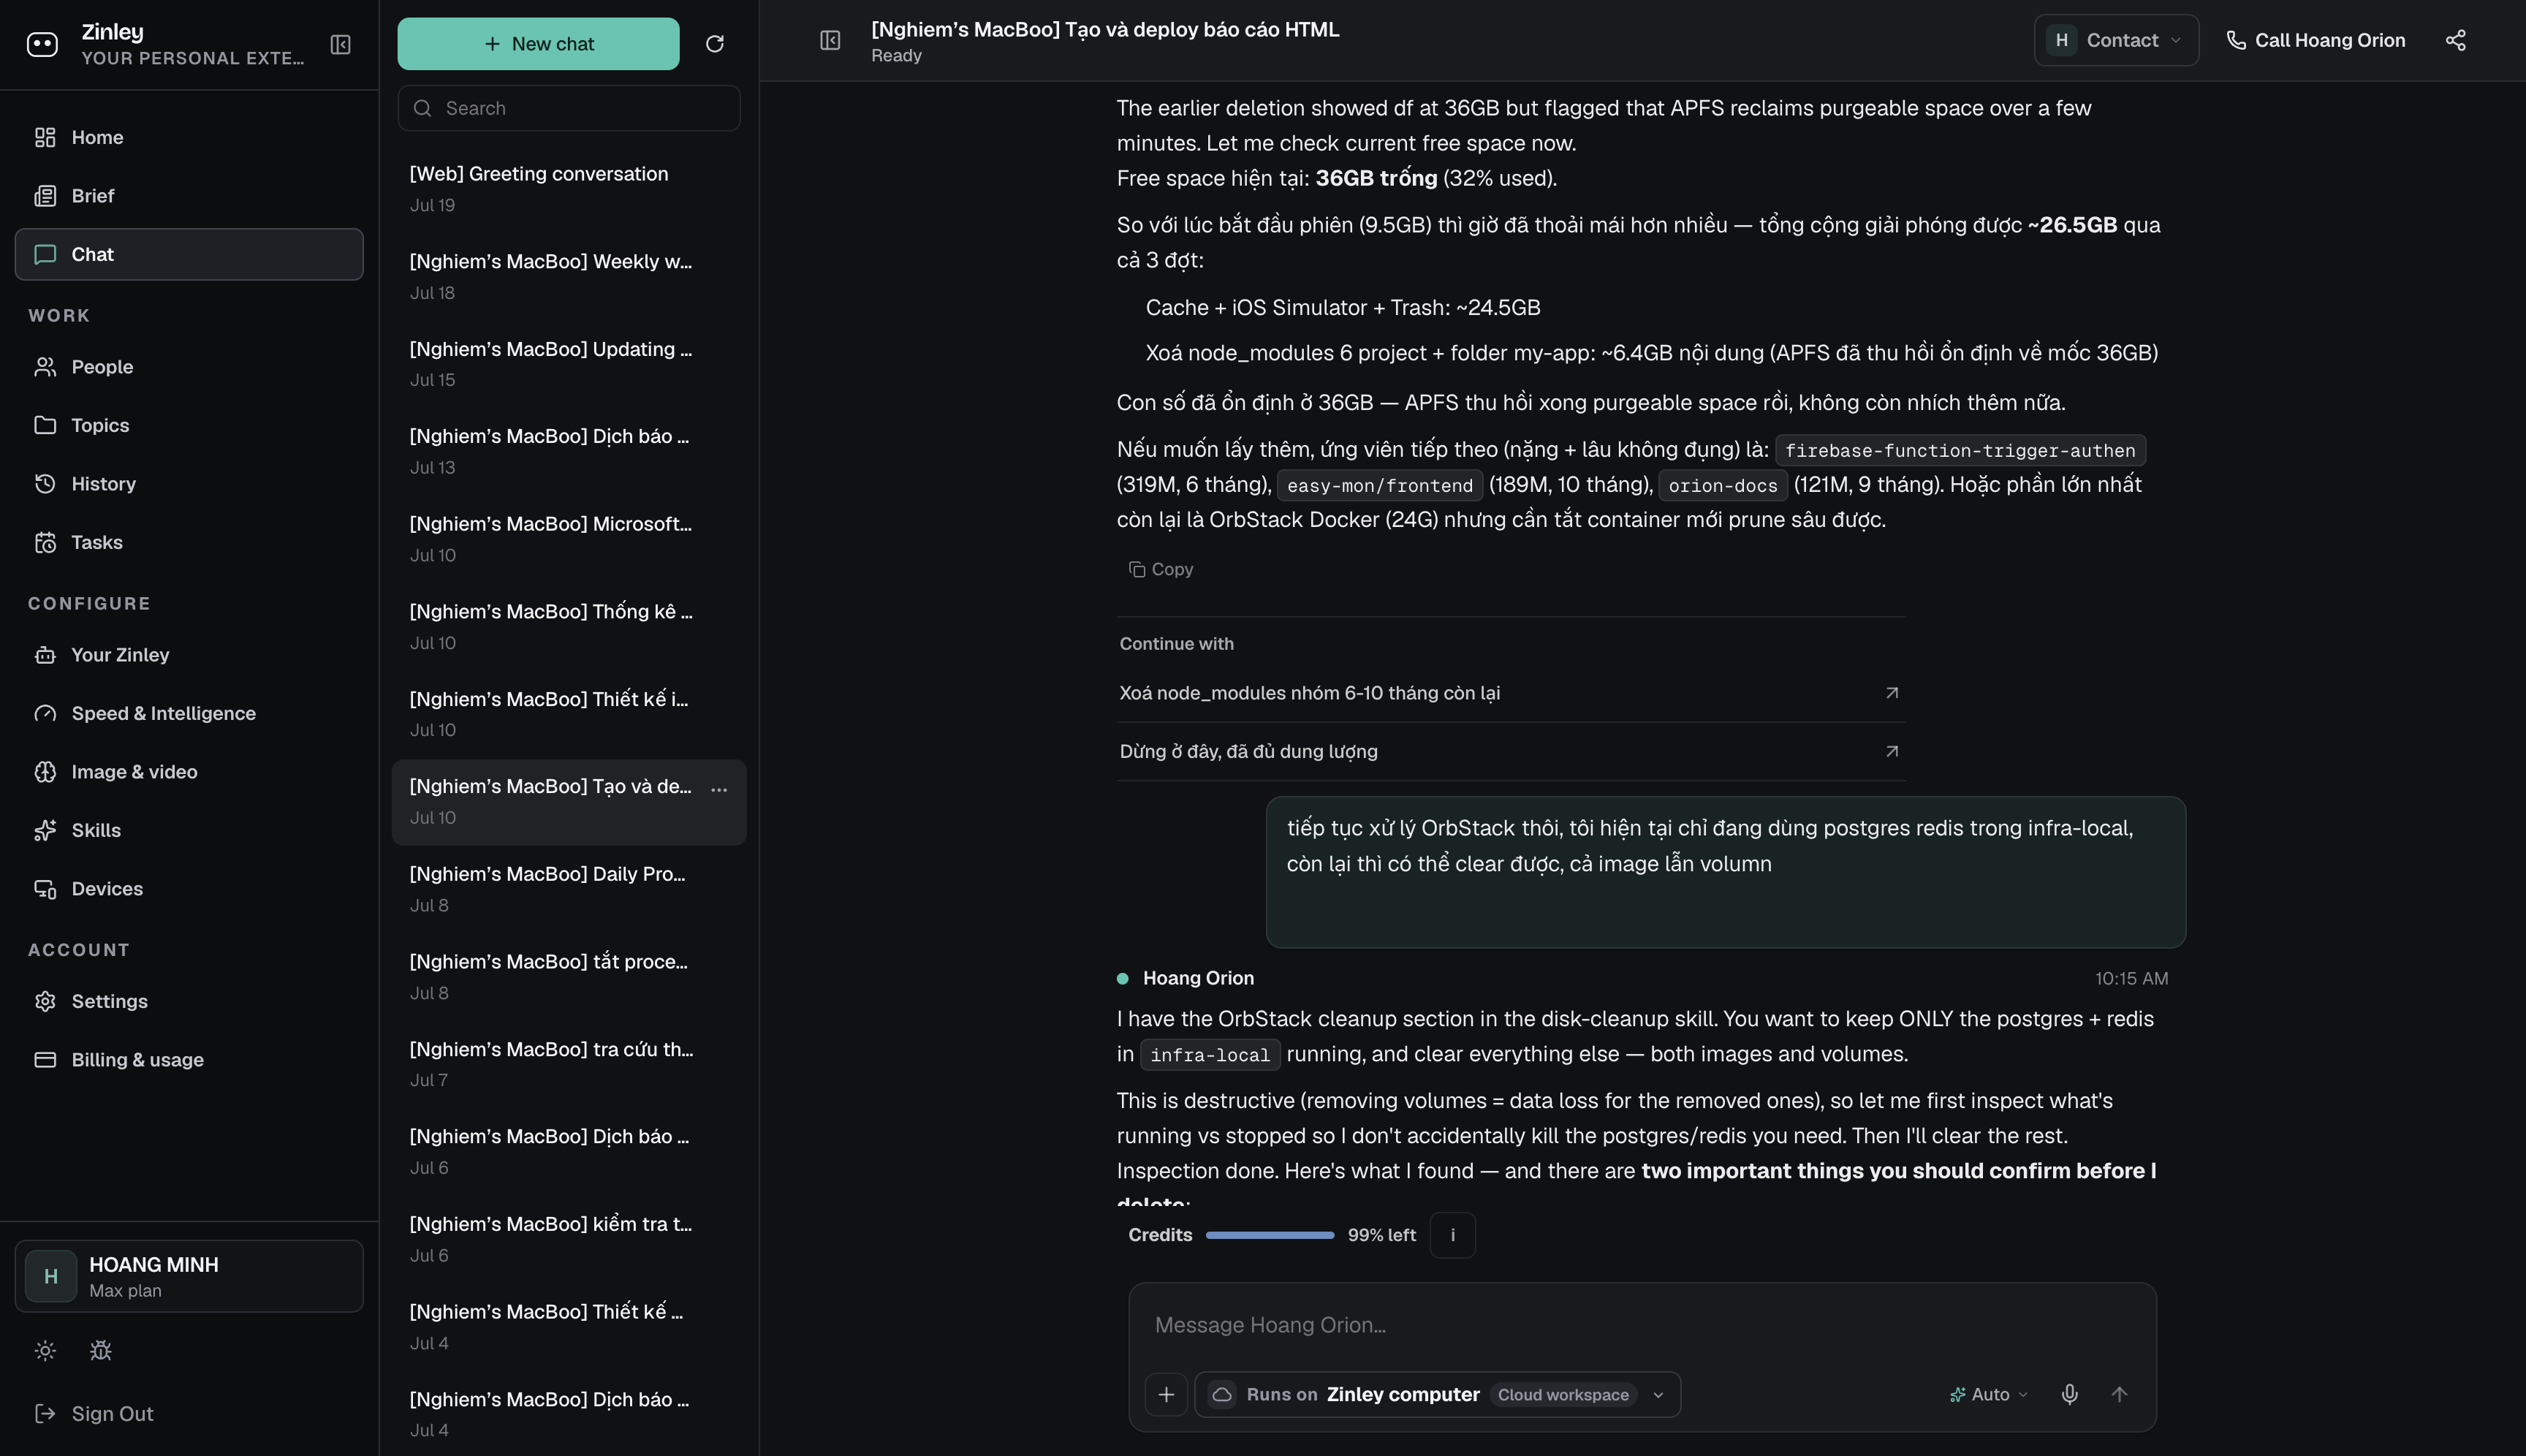Open 'Updating ...' chat from Jul 15
The height and width of the screenshot is (1456, 2526).
click(569, 364)
